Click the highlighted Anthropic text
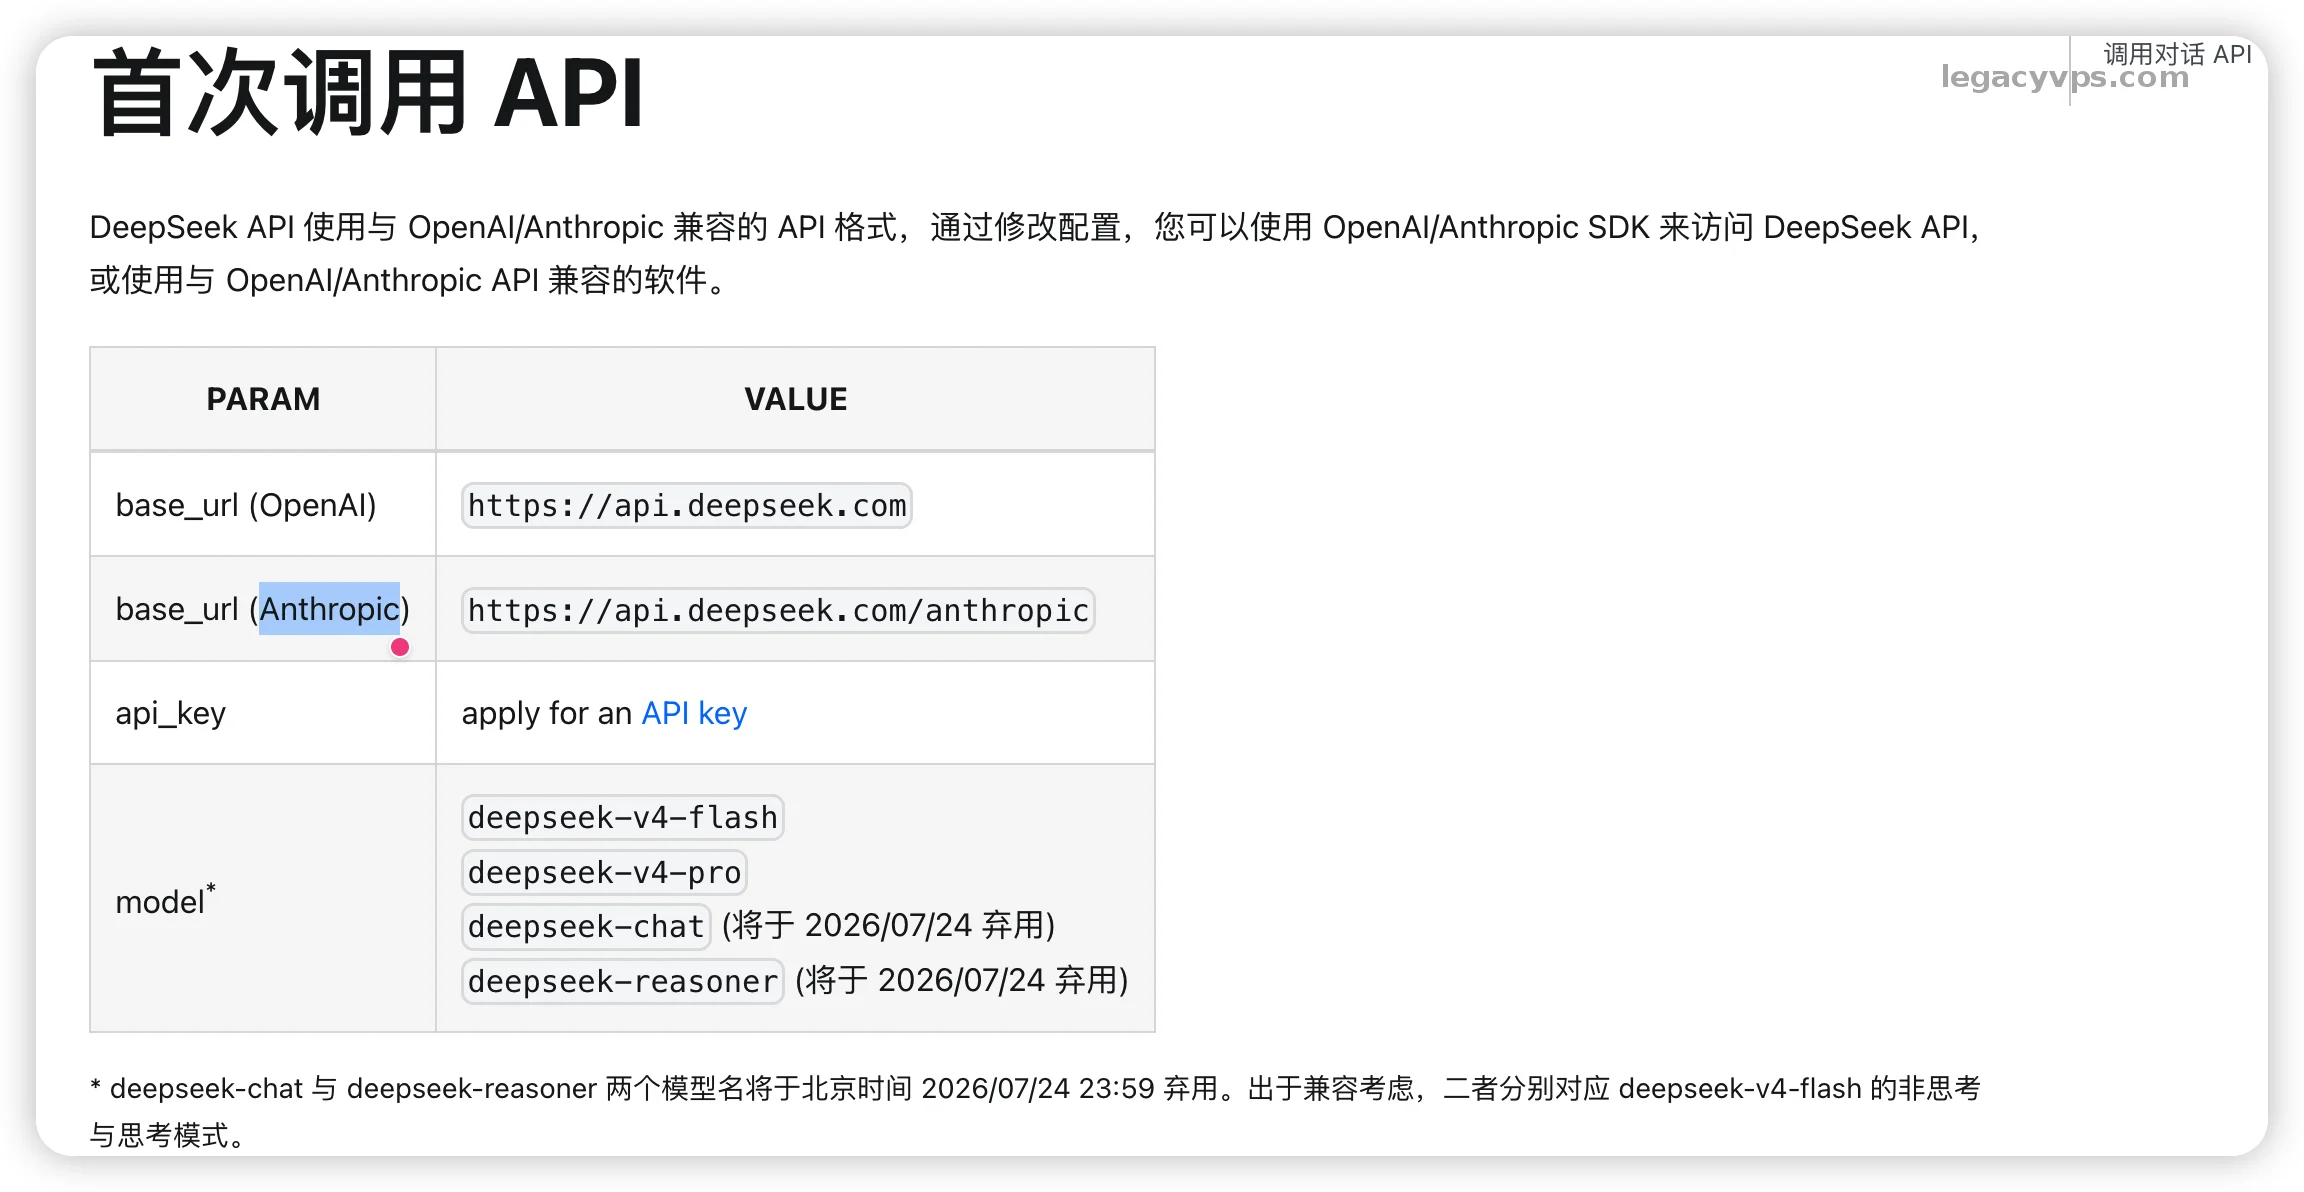Screen dimensions: 2304x1192 click(x=330, y=609)
